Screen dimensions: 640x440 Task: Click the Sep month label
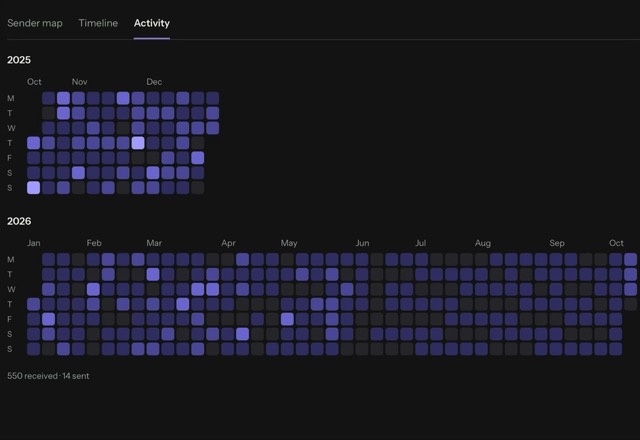pos(557,243)
